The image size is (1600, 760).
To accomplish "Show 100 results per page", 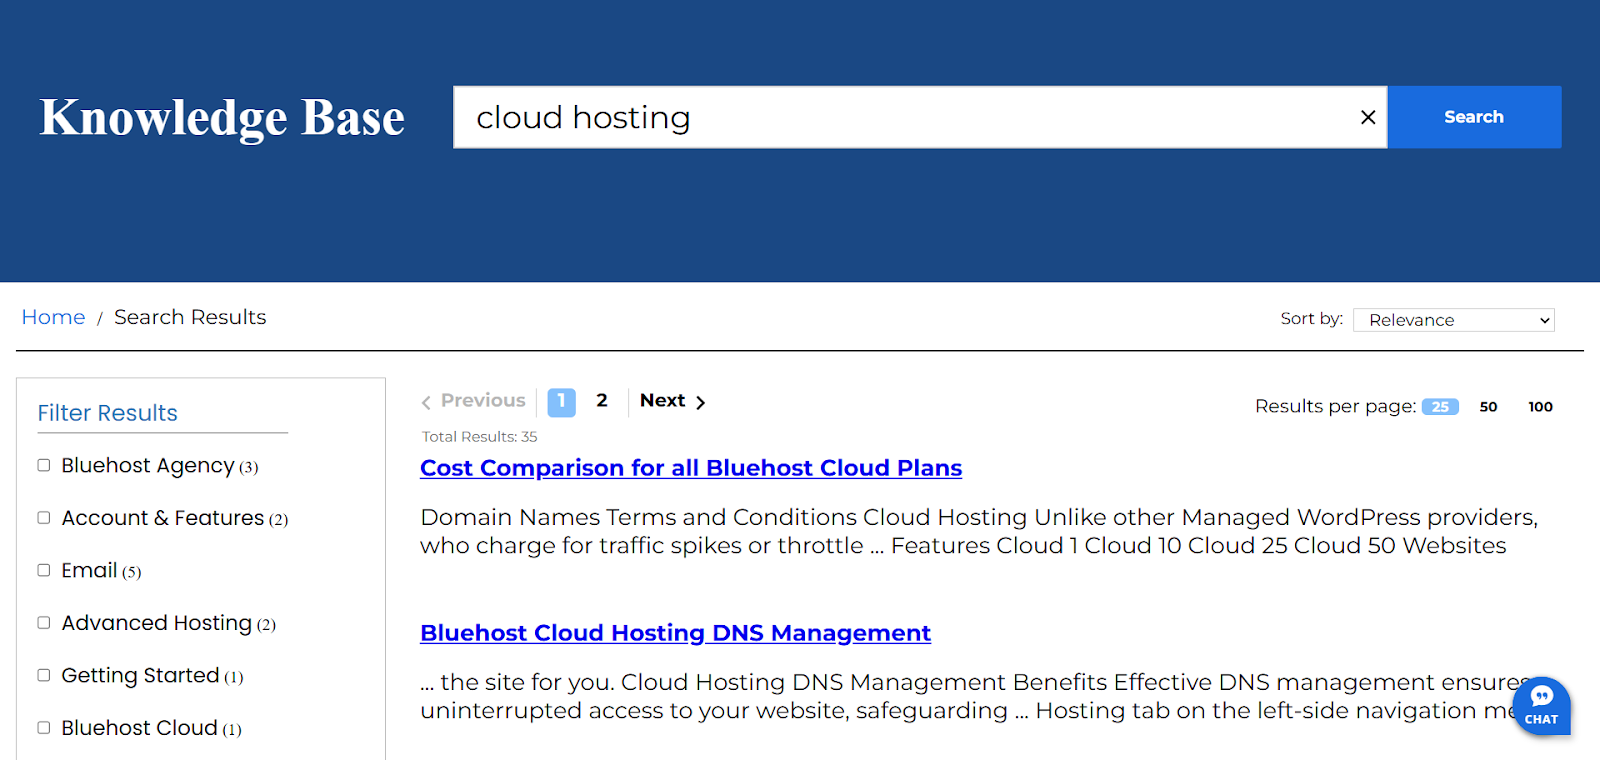I will 1540,407.
